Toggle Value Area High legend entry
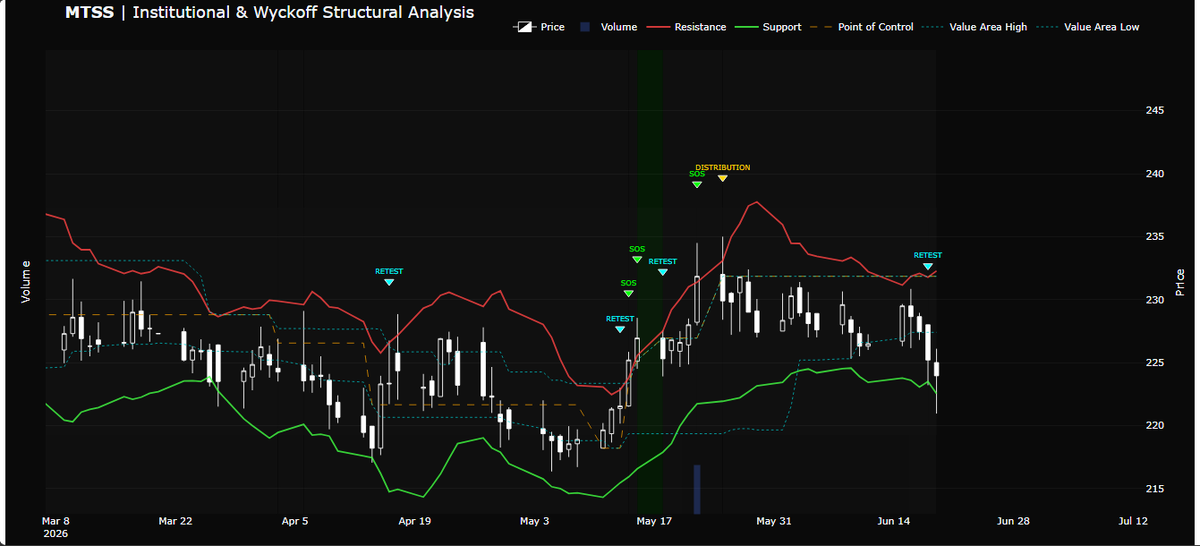This screenshot has width=1200, height=546. (975, 27)
